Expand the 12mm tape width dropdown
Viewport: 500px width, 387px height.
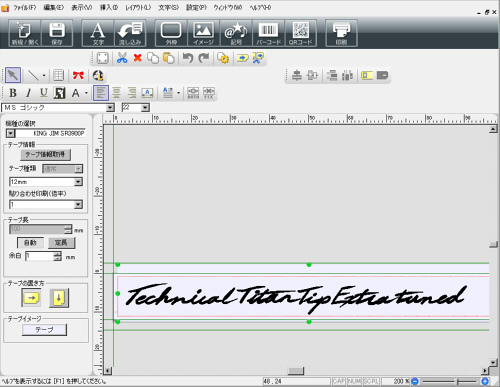(78, 182)
